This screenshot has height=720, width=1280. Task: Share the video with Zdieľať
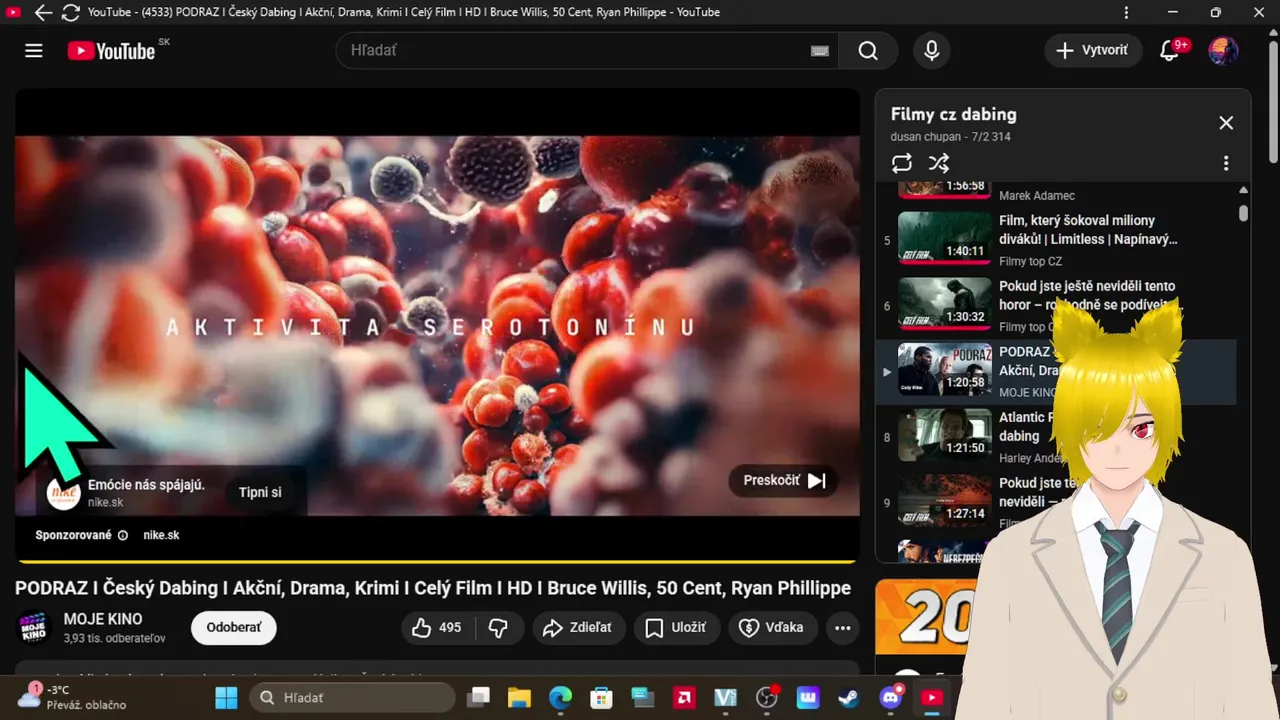579,628
